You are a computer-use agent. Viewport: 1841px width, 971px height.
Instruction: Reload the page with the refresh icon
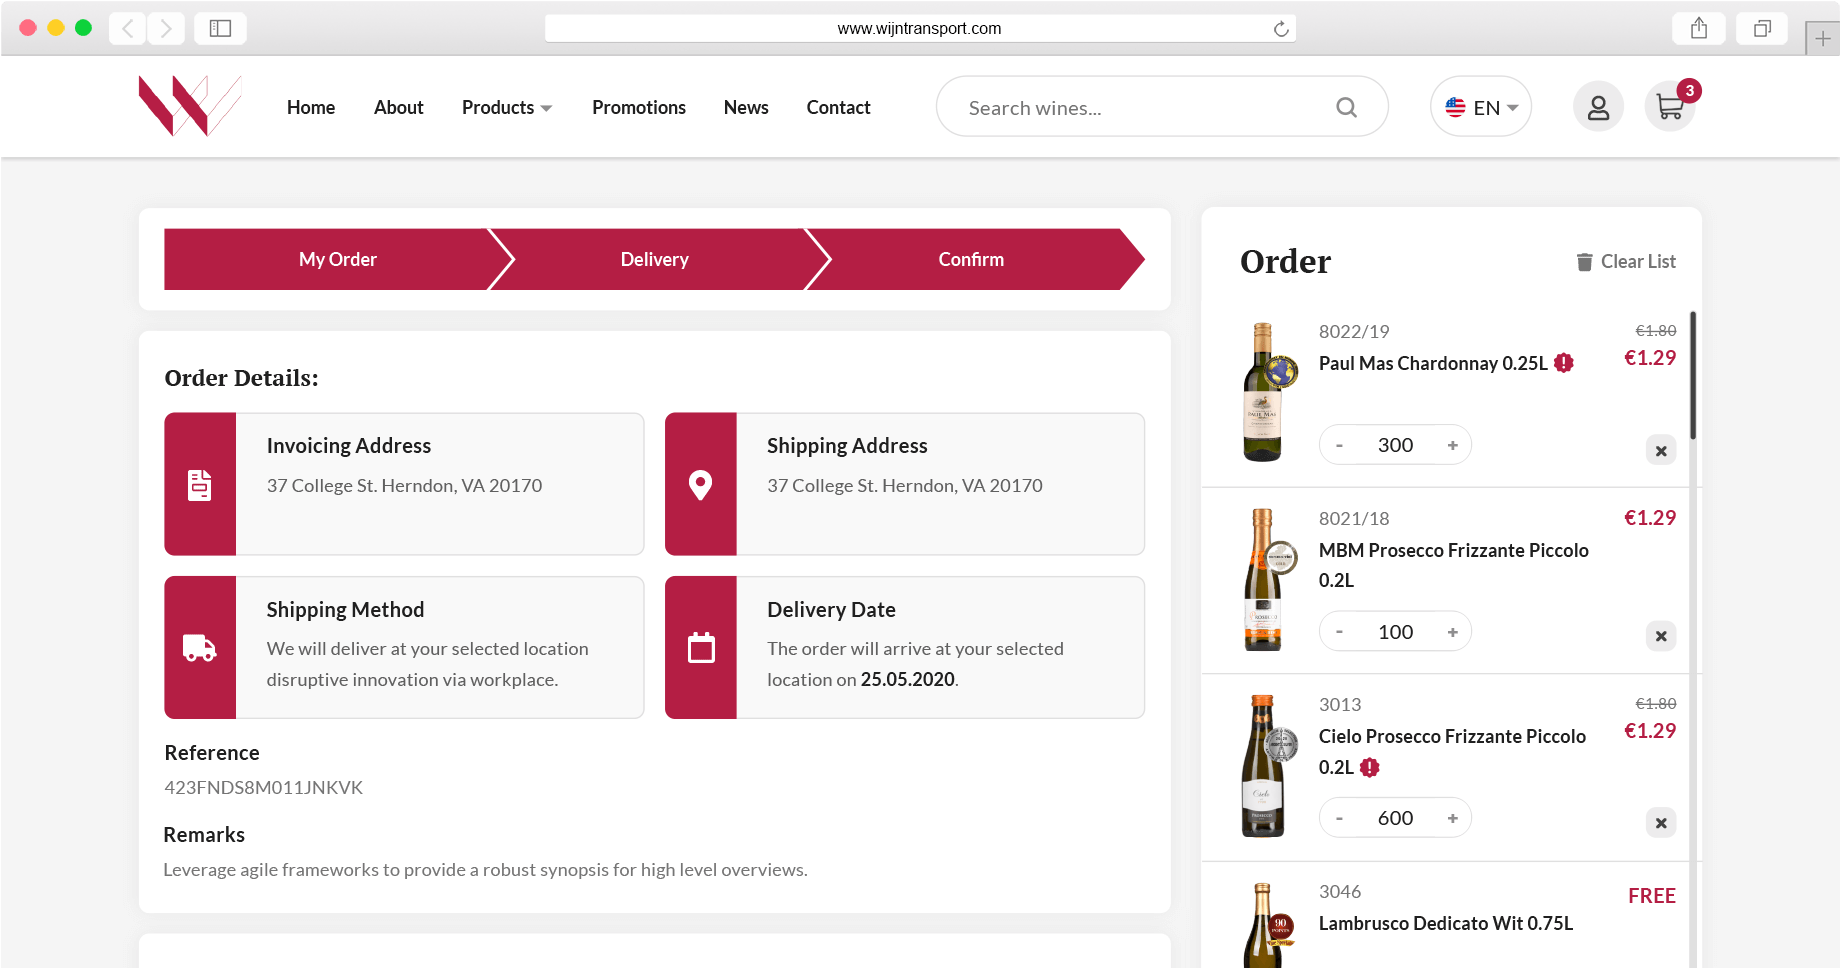(1280, 28)
